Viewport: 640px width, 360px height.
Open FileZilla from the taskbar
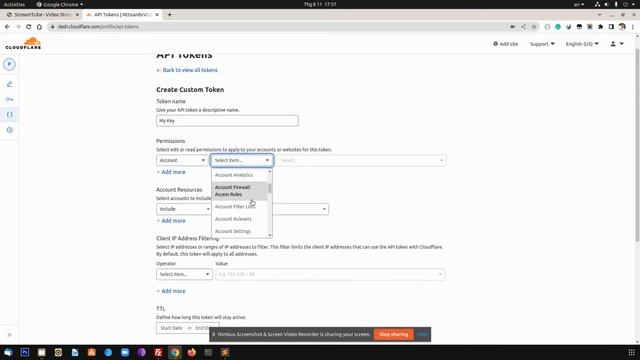(158, 352)
